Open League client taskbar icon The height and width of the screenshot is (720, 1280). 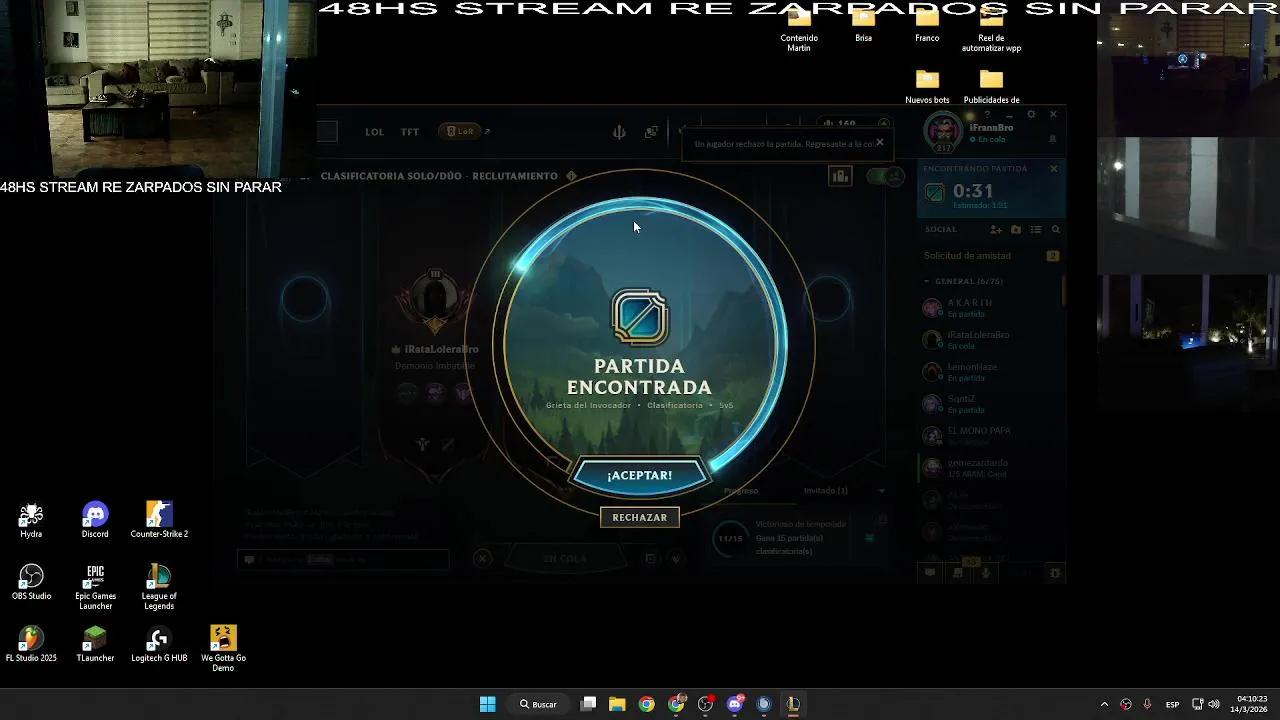tap(793, 704)
